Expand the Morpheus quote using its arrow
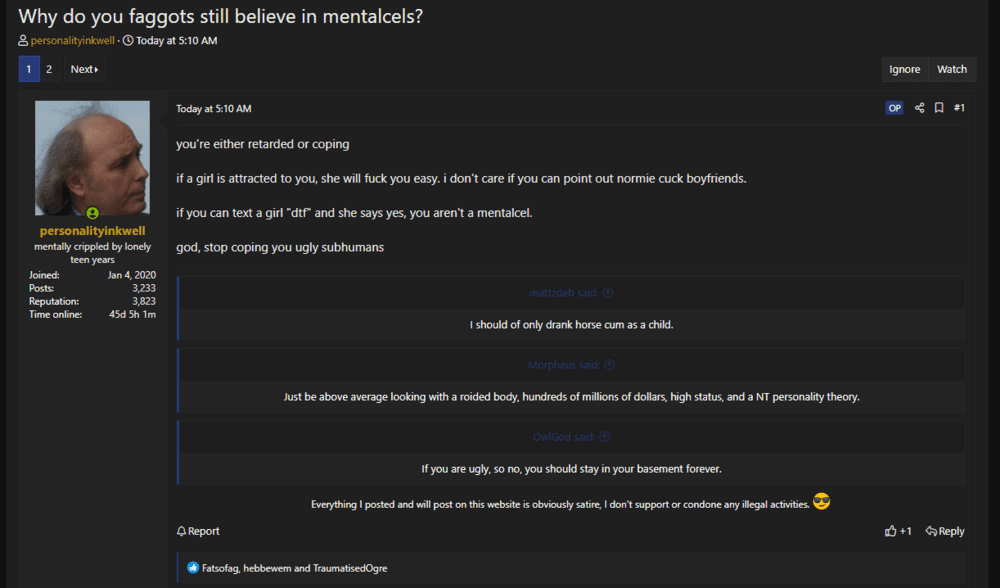The image size is (1000, 588). 610,365
